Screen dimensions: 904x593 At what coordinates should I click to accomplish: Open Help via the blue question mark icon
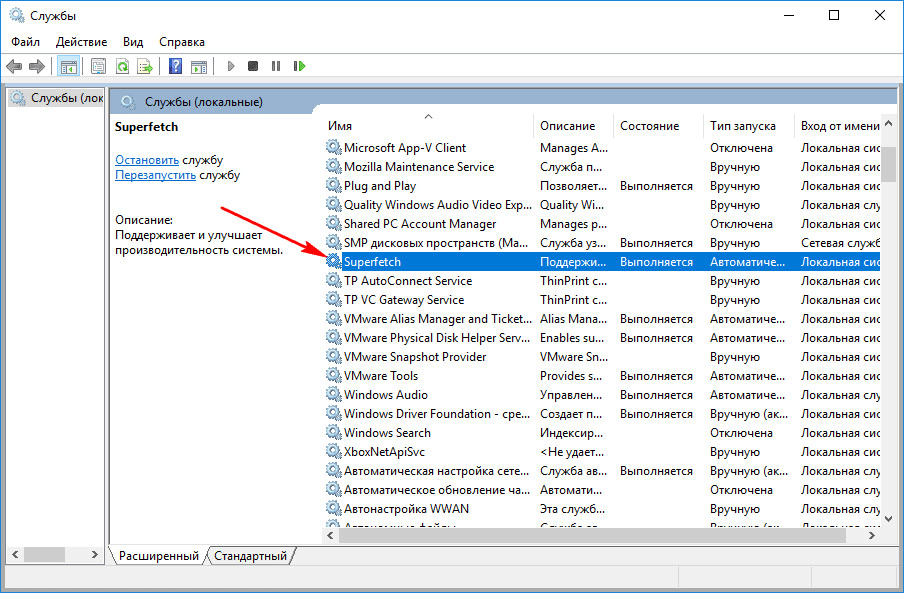[175, 67]
